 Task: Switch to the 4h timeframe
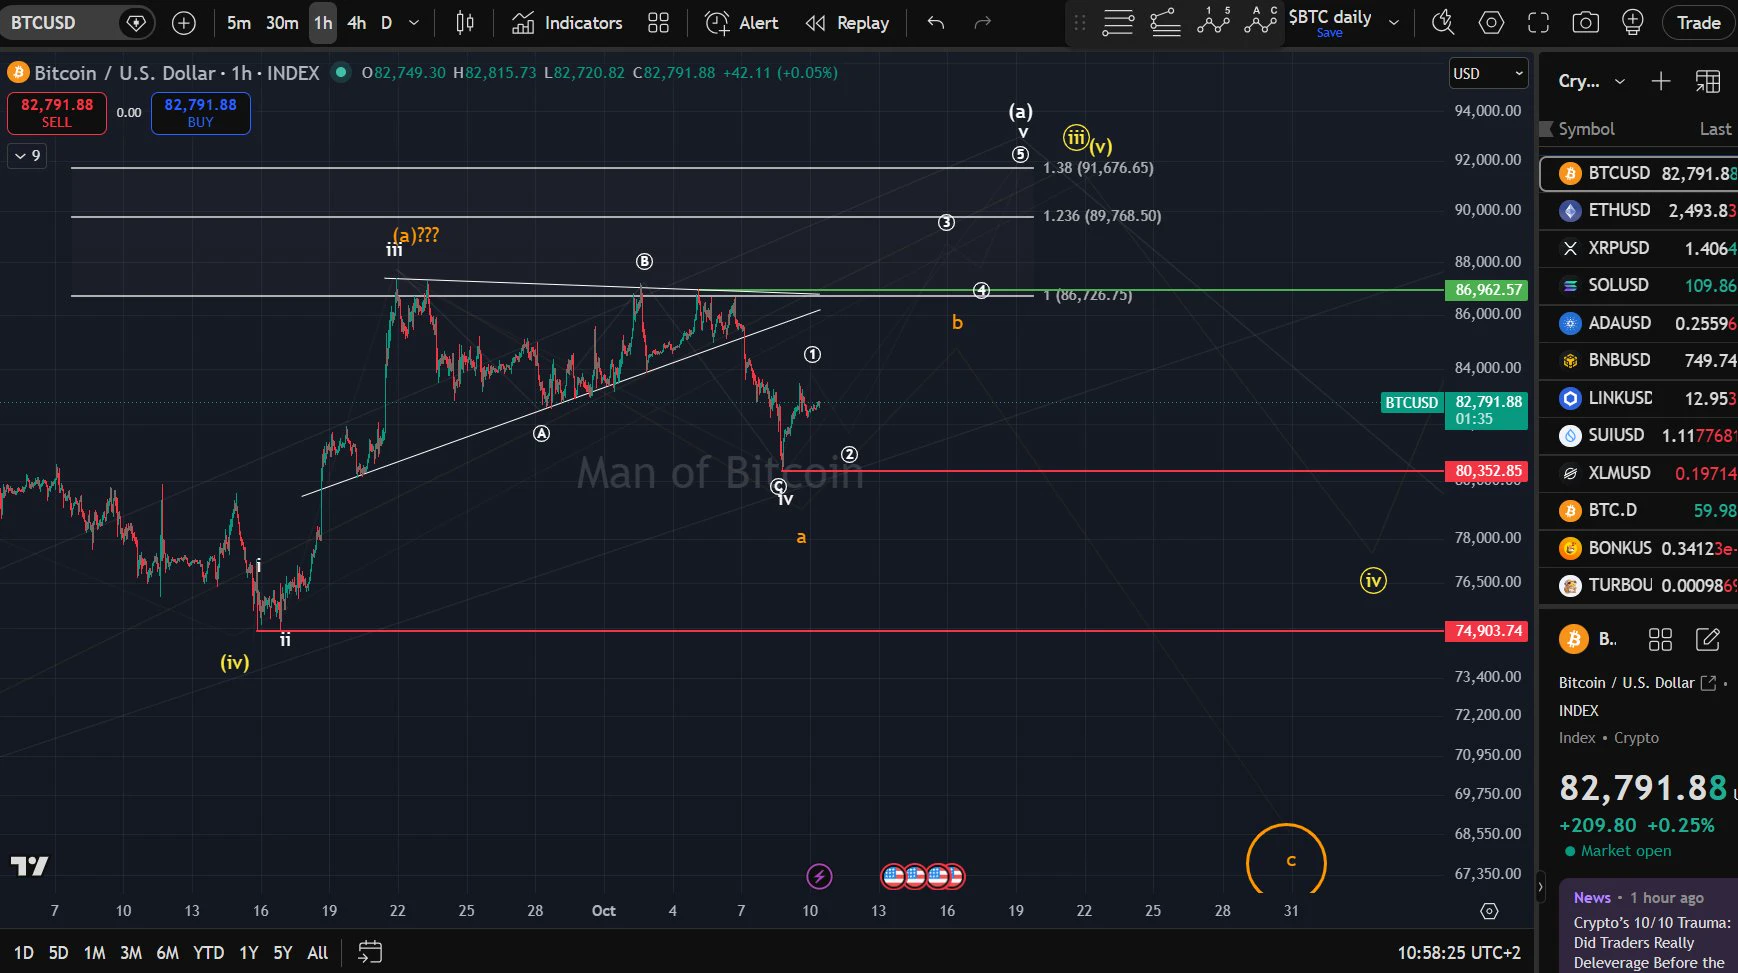tap(357, 23)
